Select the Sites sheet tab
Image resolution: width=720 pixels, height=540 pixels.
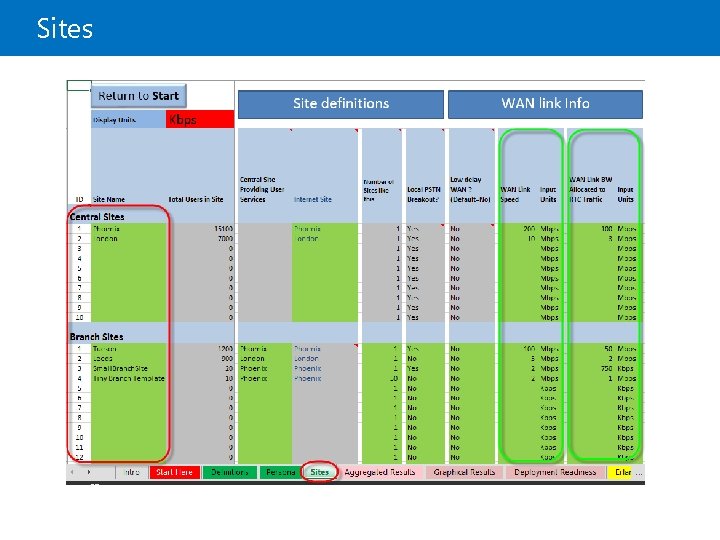pos(320,472)
